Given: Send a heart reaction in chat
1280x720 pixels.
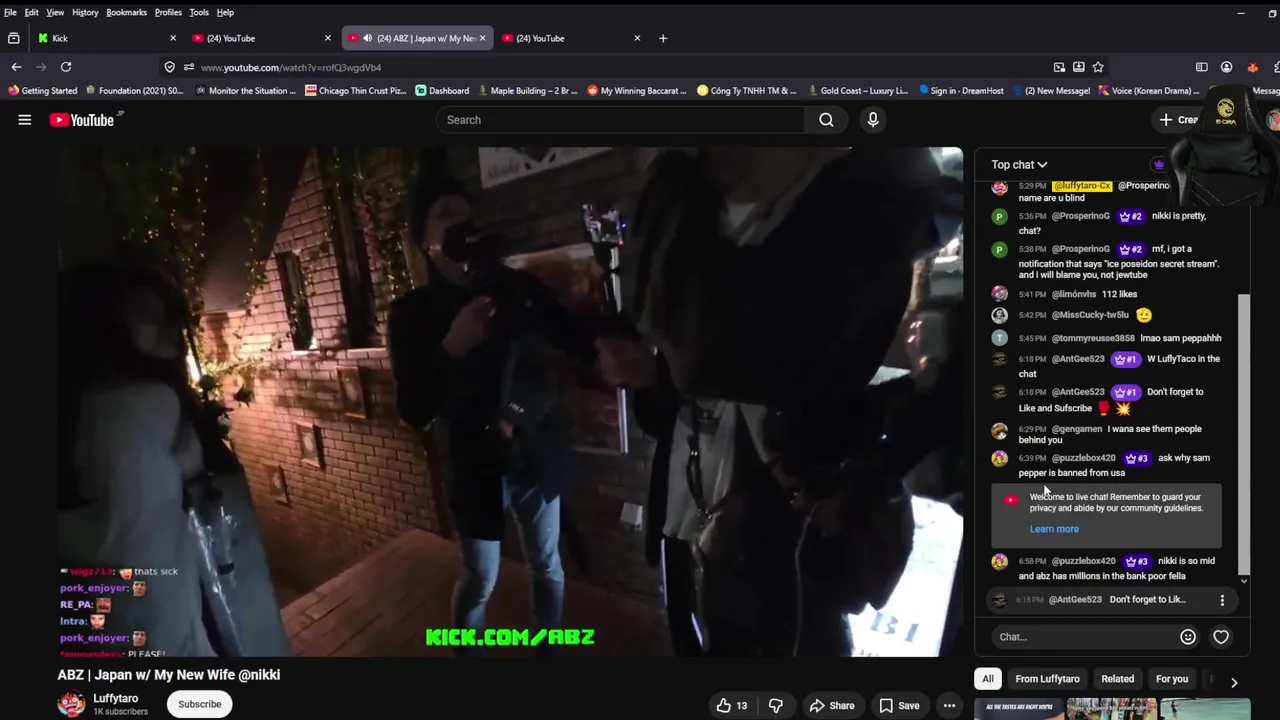Looking at the screenshot, I should pos(1221,637).
